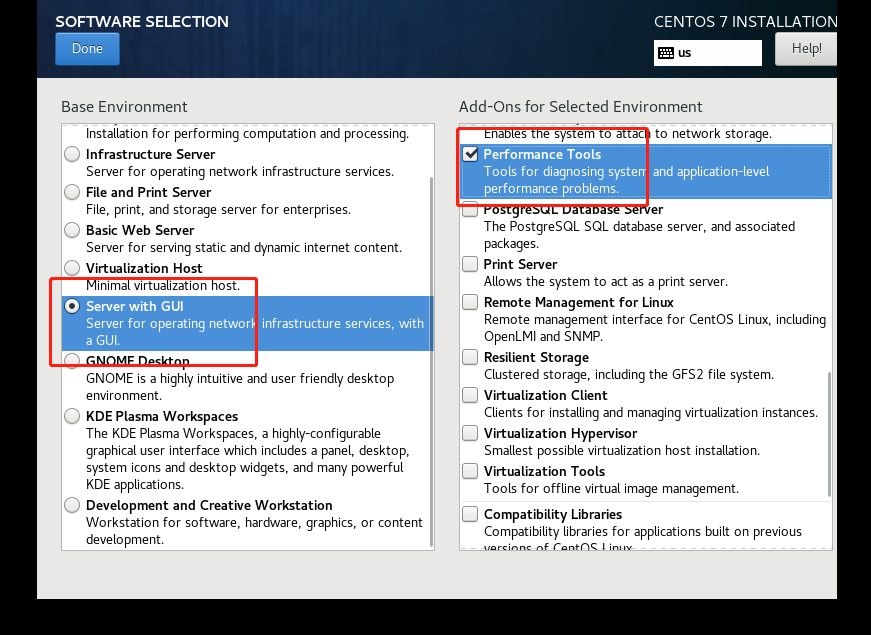Check the Print Server add-on
The width and height of the screenshot is (871, 635).
(470, 264)
